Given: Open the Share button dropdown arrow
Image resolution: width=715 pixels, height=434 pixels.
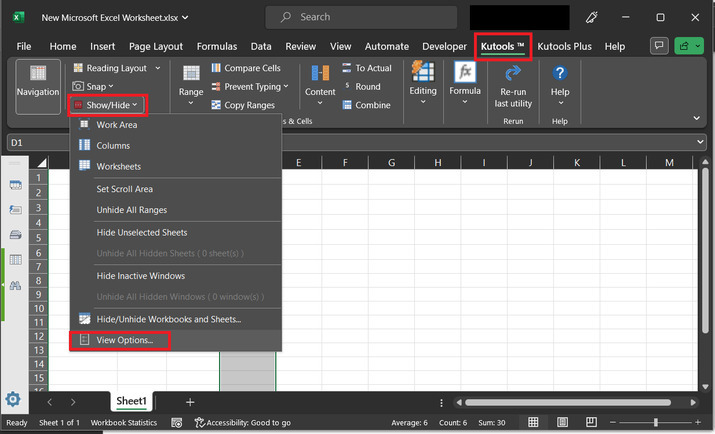Looking at the screenshot, I should [698, 46].
